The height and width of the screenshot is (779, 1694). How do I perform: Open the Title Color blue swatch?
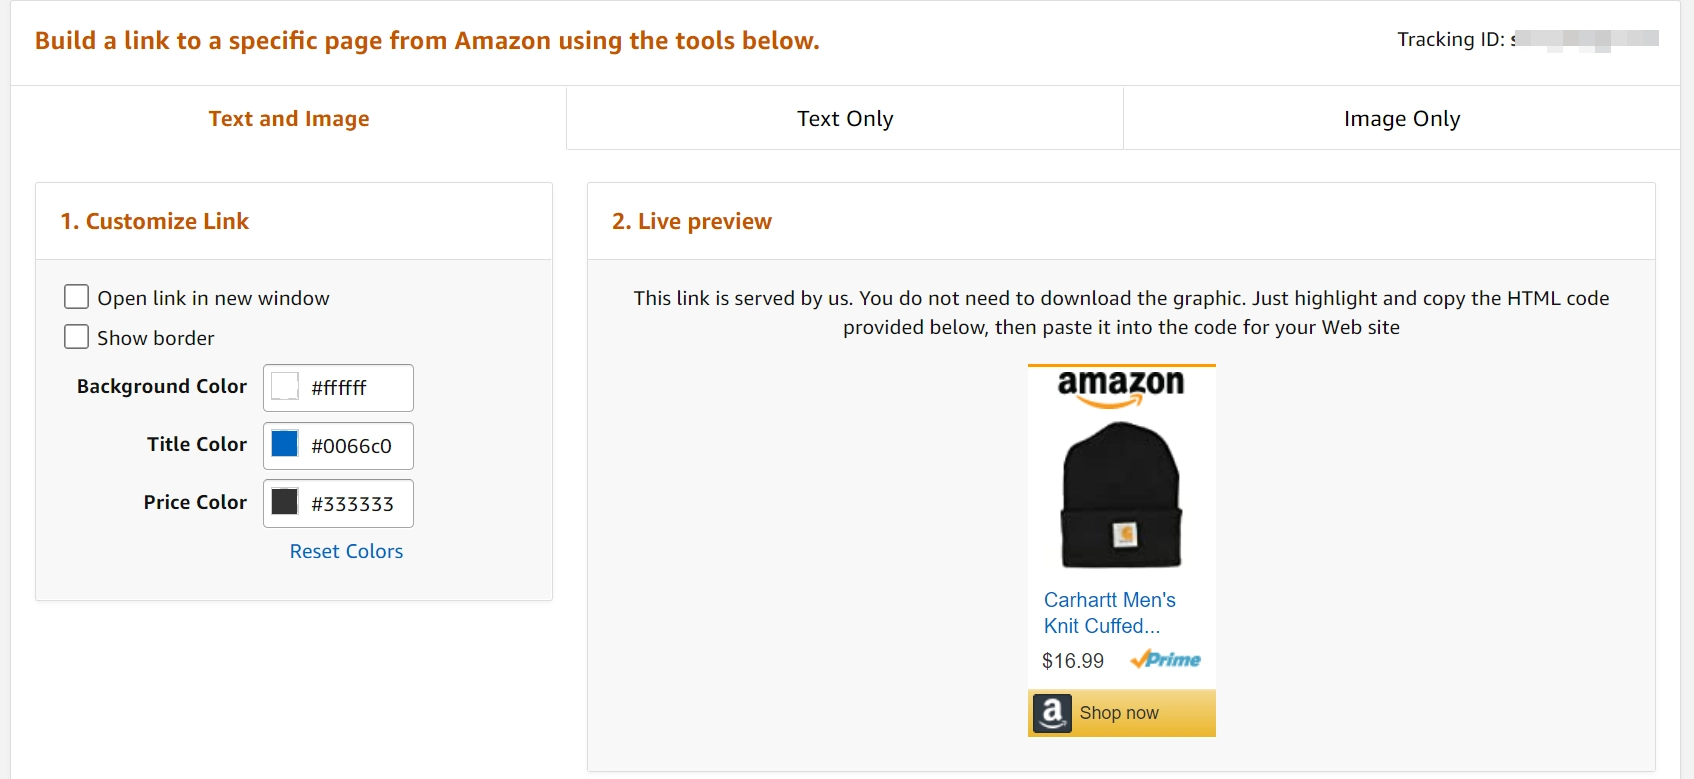[x=285, y=444]
